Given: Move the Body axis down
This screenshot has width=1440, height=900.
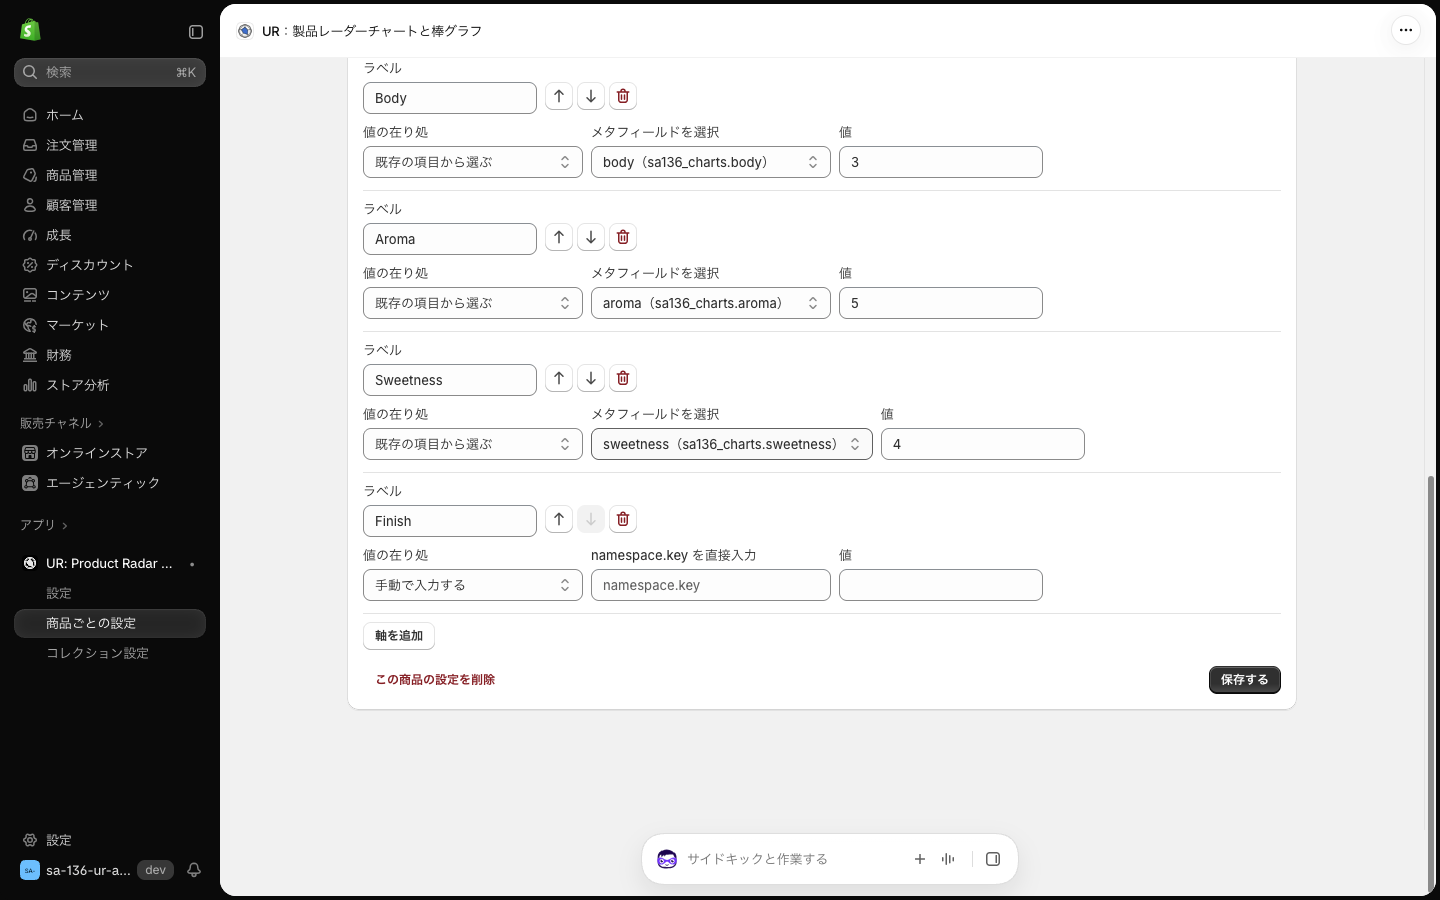Looking at the screenshot, I should point(591,96).
